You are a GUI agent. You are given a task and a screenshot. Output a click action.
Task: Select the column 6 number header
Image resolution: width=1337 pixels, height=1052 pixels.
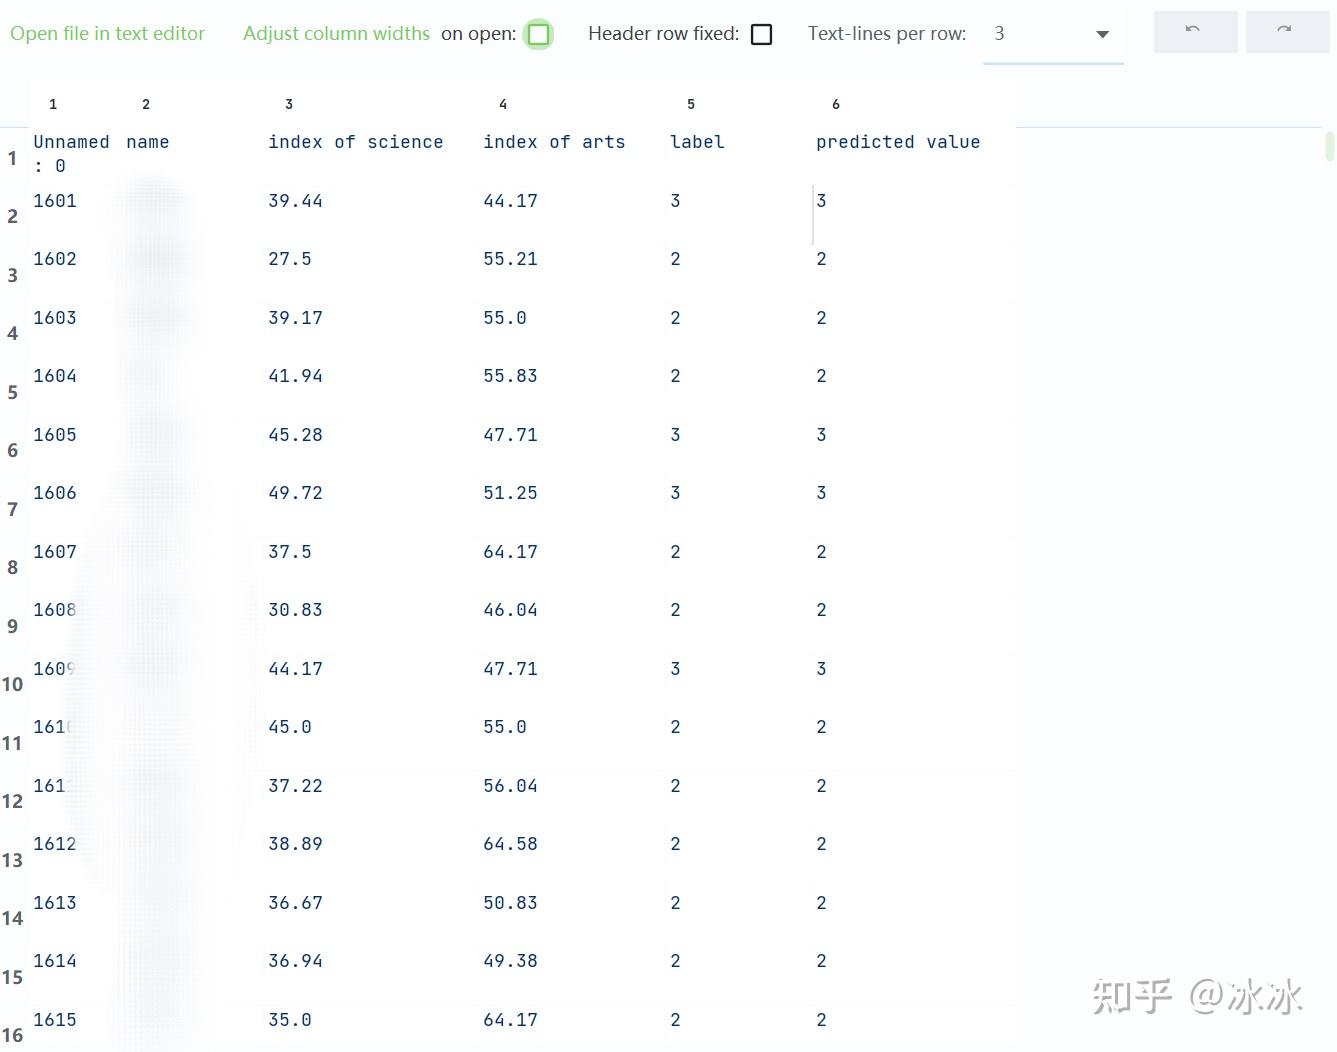click(836, 104)
